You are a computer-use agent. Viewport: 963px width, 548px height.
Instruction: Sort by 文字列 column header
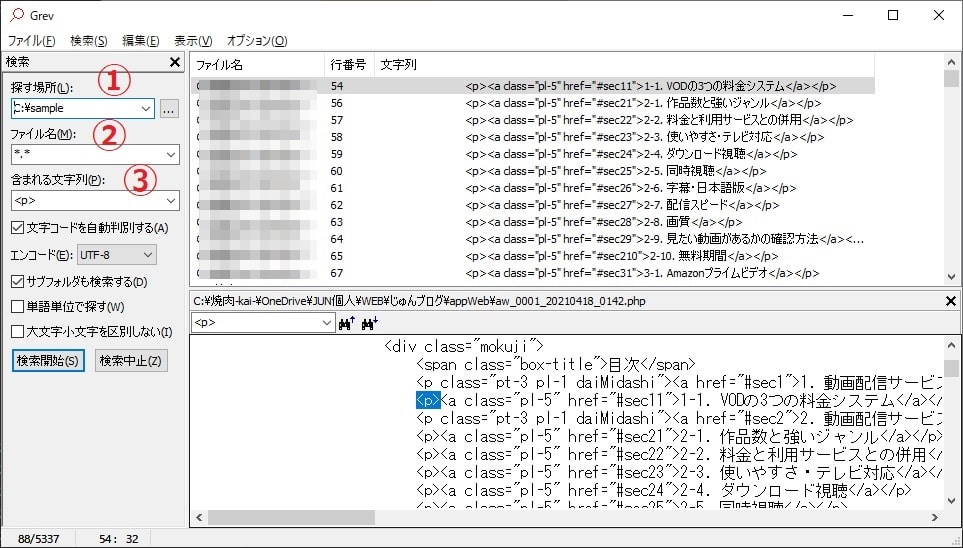(x=624, y=65)
